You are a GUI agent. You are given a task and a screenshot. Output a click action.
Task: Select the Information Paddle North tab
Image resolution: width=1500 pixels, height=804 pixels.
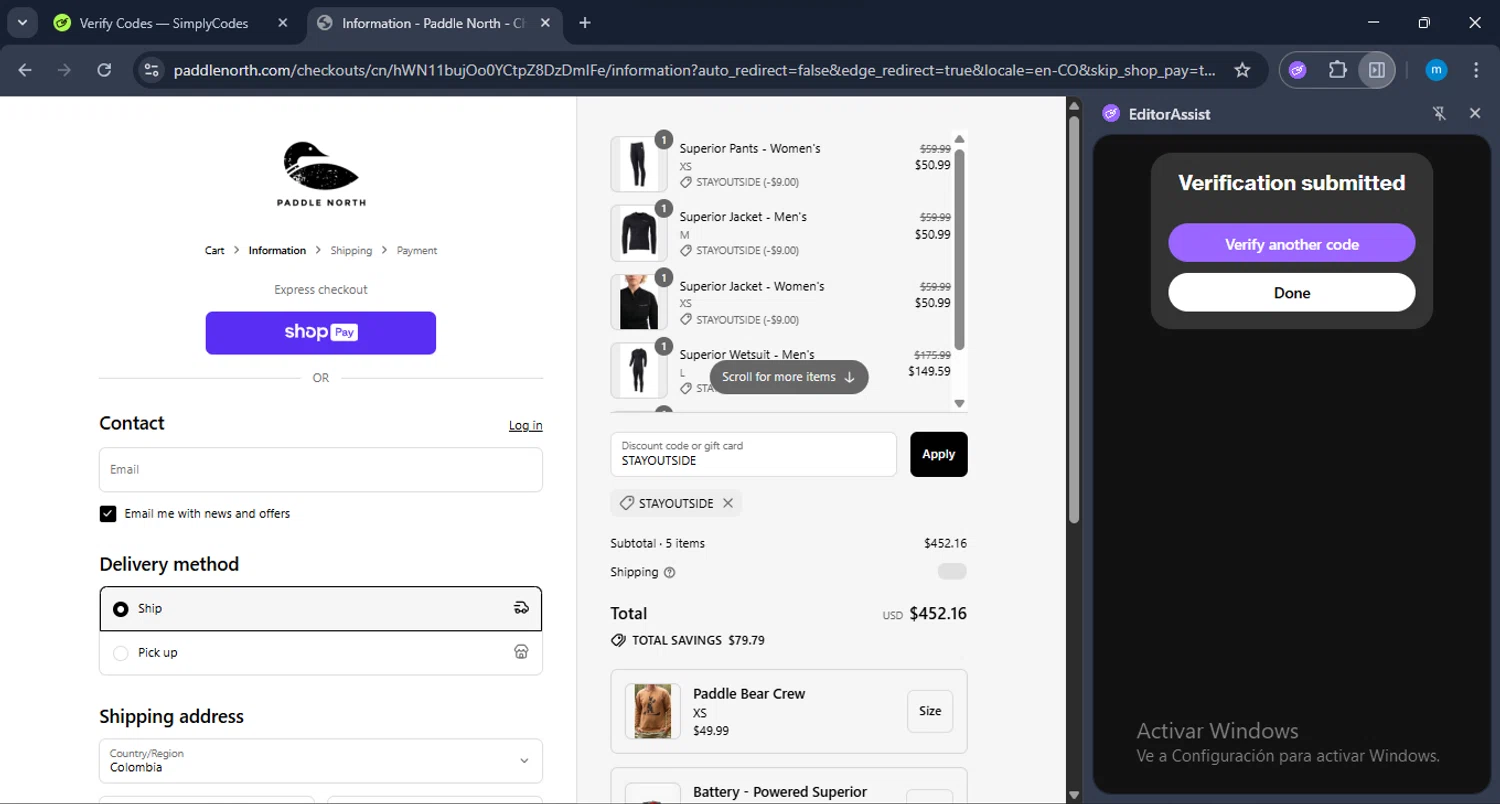pos(434,23)
